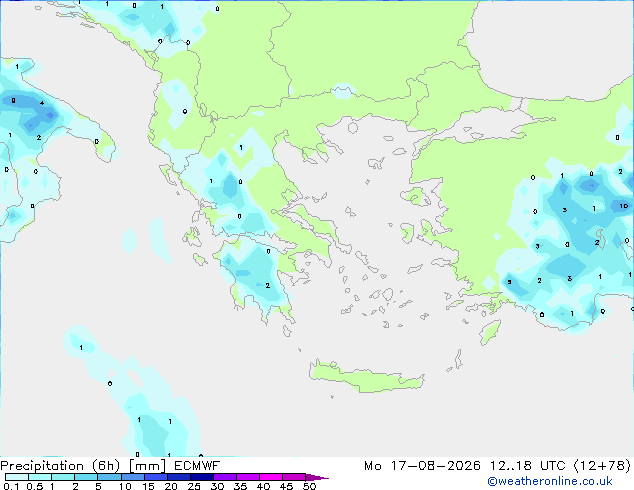634x490 pixels.
Task: Click the '[mm]' unit label
Action: click(147, 466)
